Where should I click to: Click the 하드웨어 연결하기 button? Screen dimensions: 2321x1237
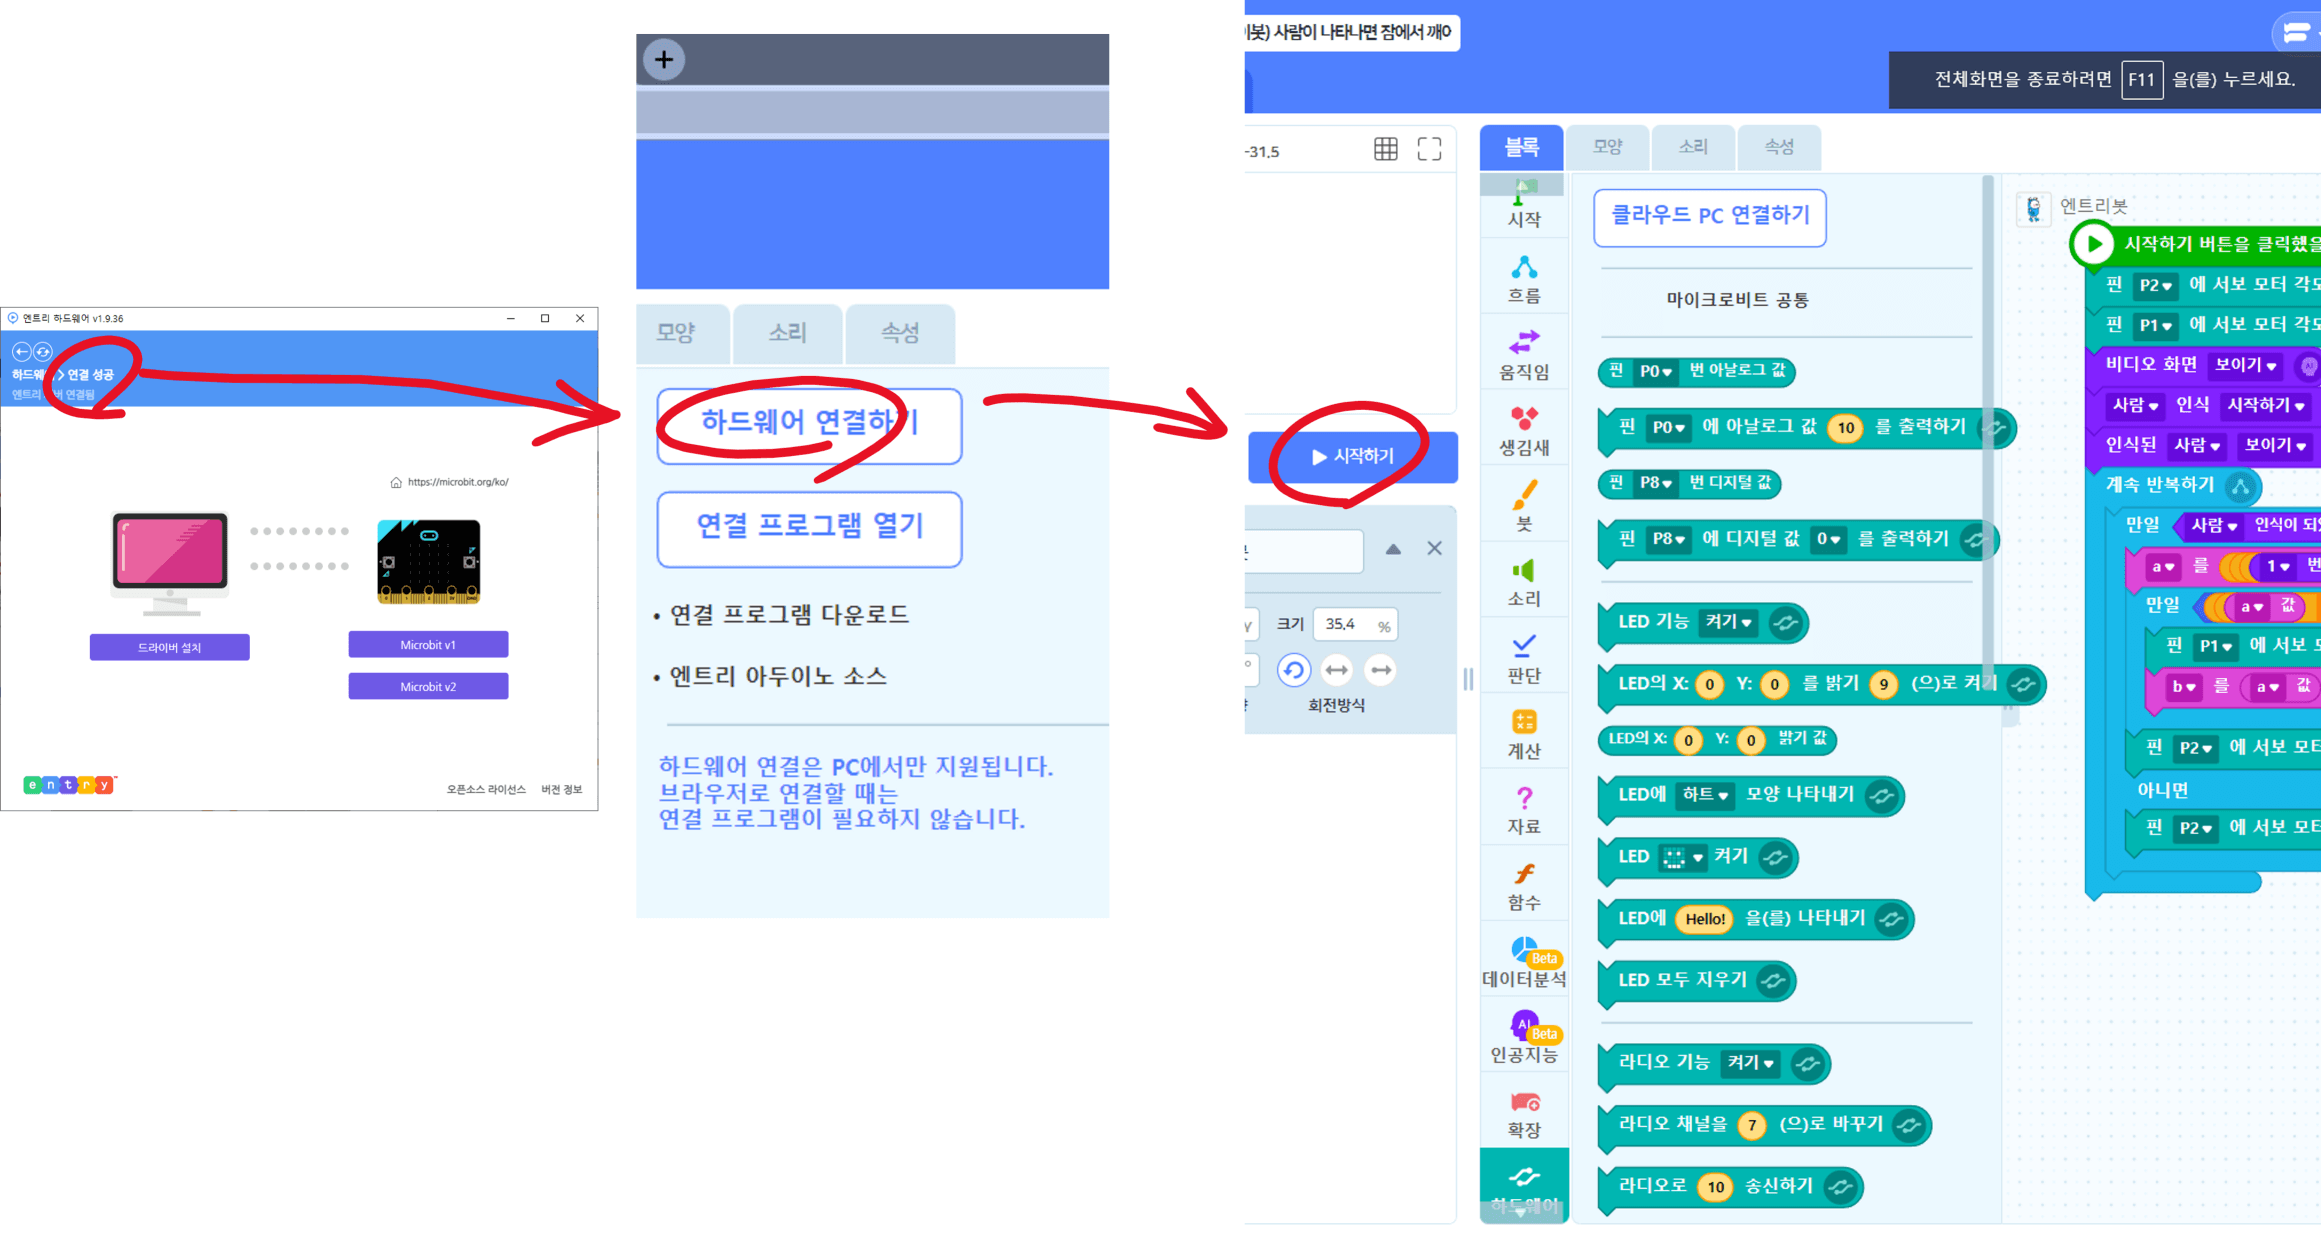pyautogui.click(x=809, y=423)
